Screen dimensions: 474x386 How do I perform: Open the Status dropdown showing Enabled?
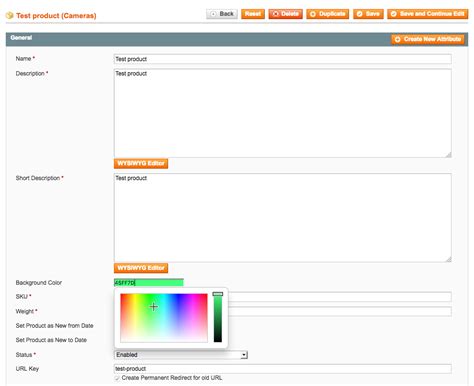pyautogui.click(x=181, y=355)
